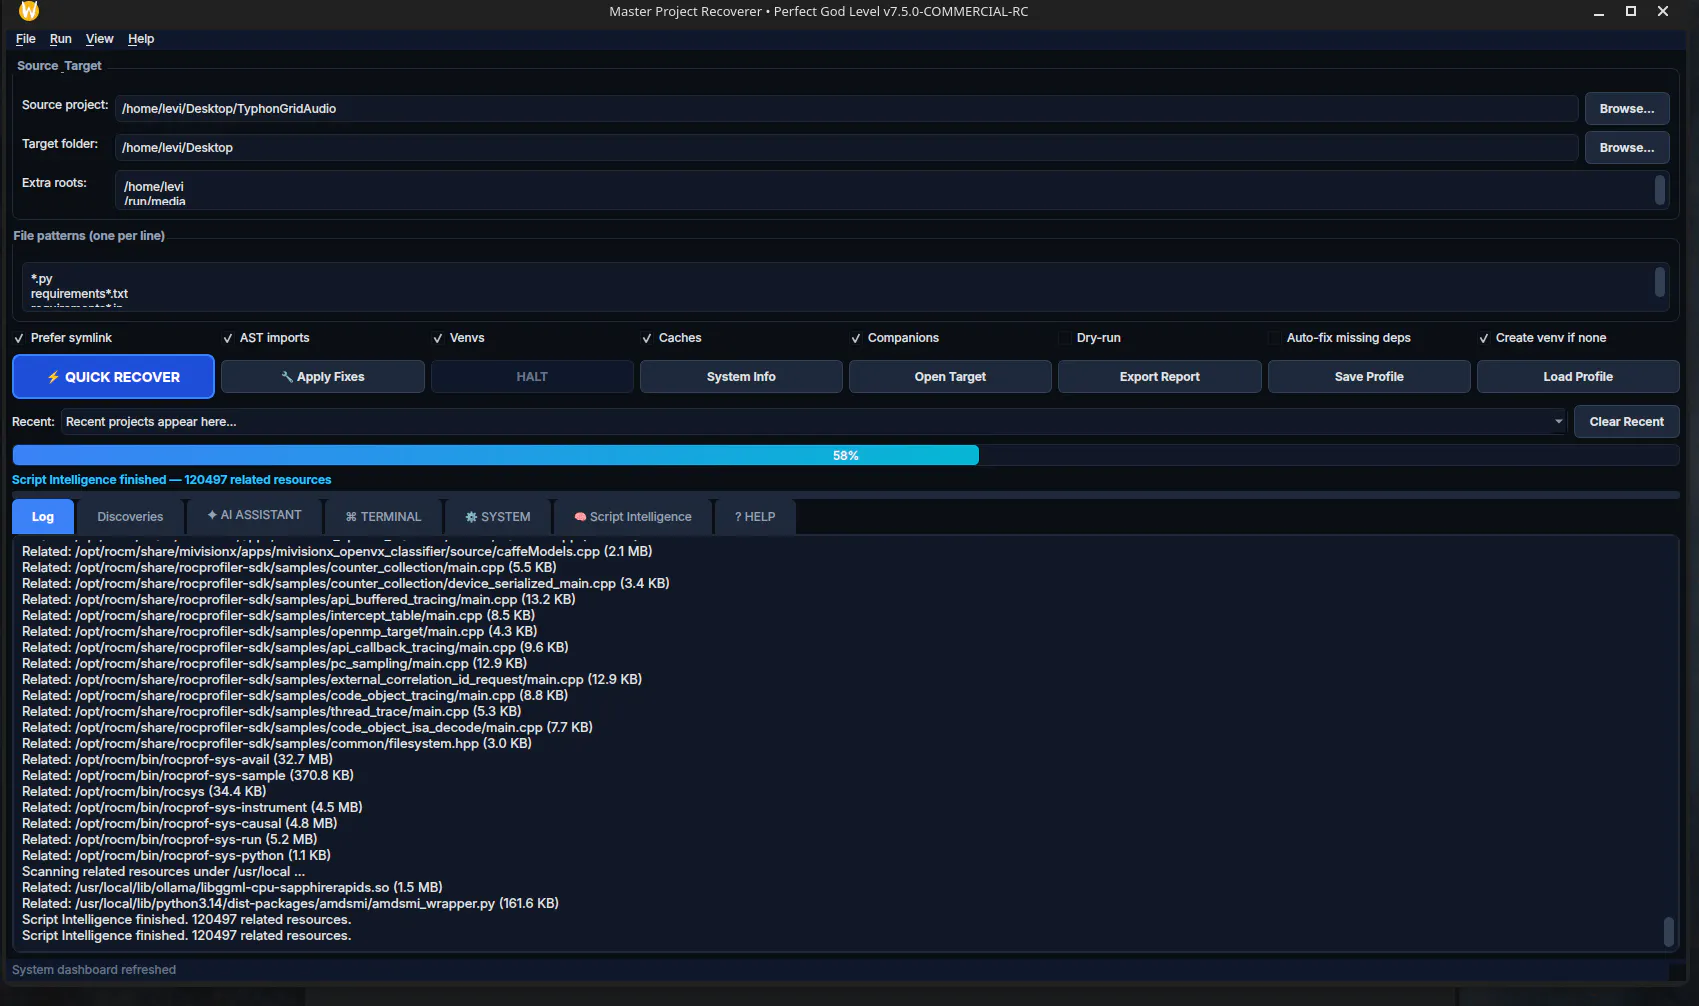Screen dimensions: 1699x1006
Task: Toggle the AST imports checkbox
Action: (x=228, y=338)
